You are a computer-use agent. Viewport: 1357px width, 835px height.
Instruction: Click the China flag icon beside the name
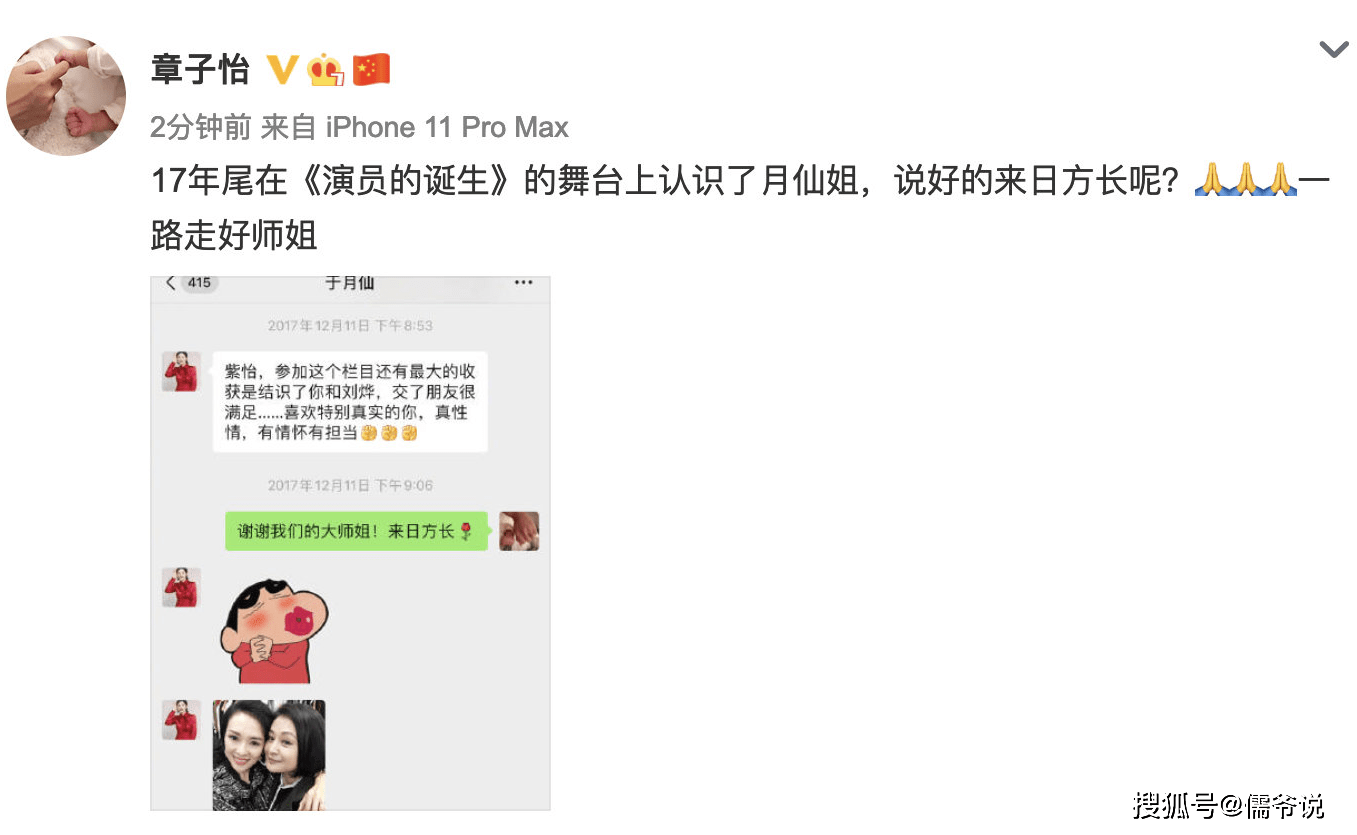pyautogui.click(x=371, y=70)
